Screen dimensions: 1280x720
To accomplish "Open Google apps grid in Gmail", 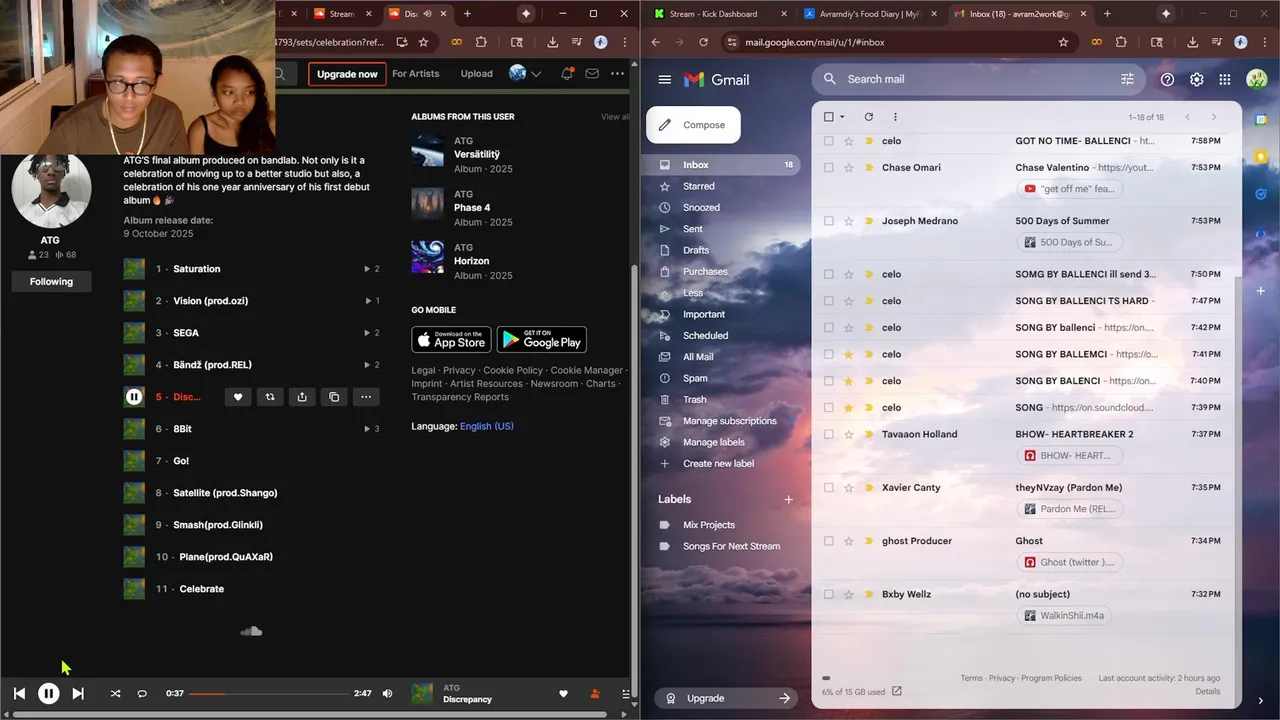I will [1225, 80].
